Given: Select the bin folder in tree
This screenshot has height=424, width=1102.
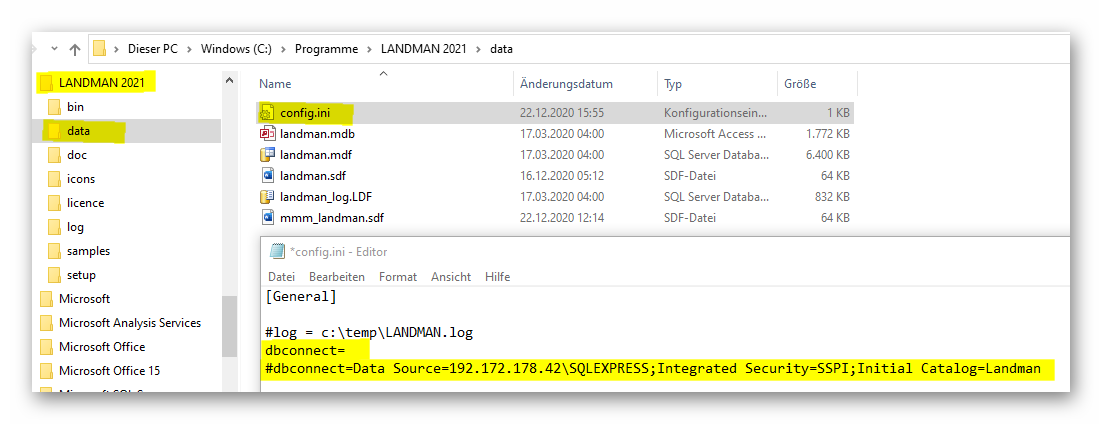Looking at the screenshot, I should [x=75, y=107].
